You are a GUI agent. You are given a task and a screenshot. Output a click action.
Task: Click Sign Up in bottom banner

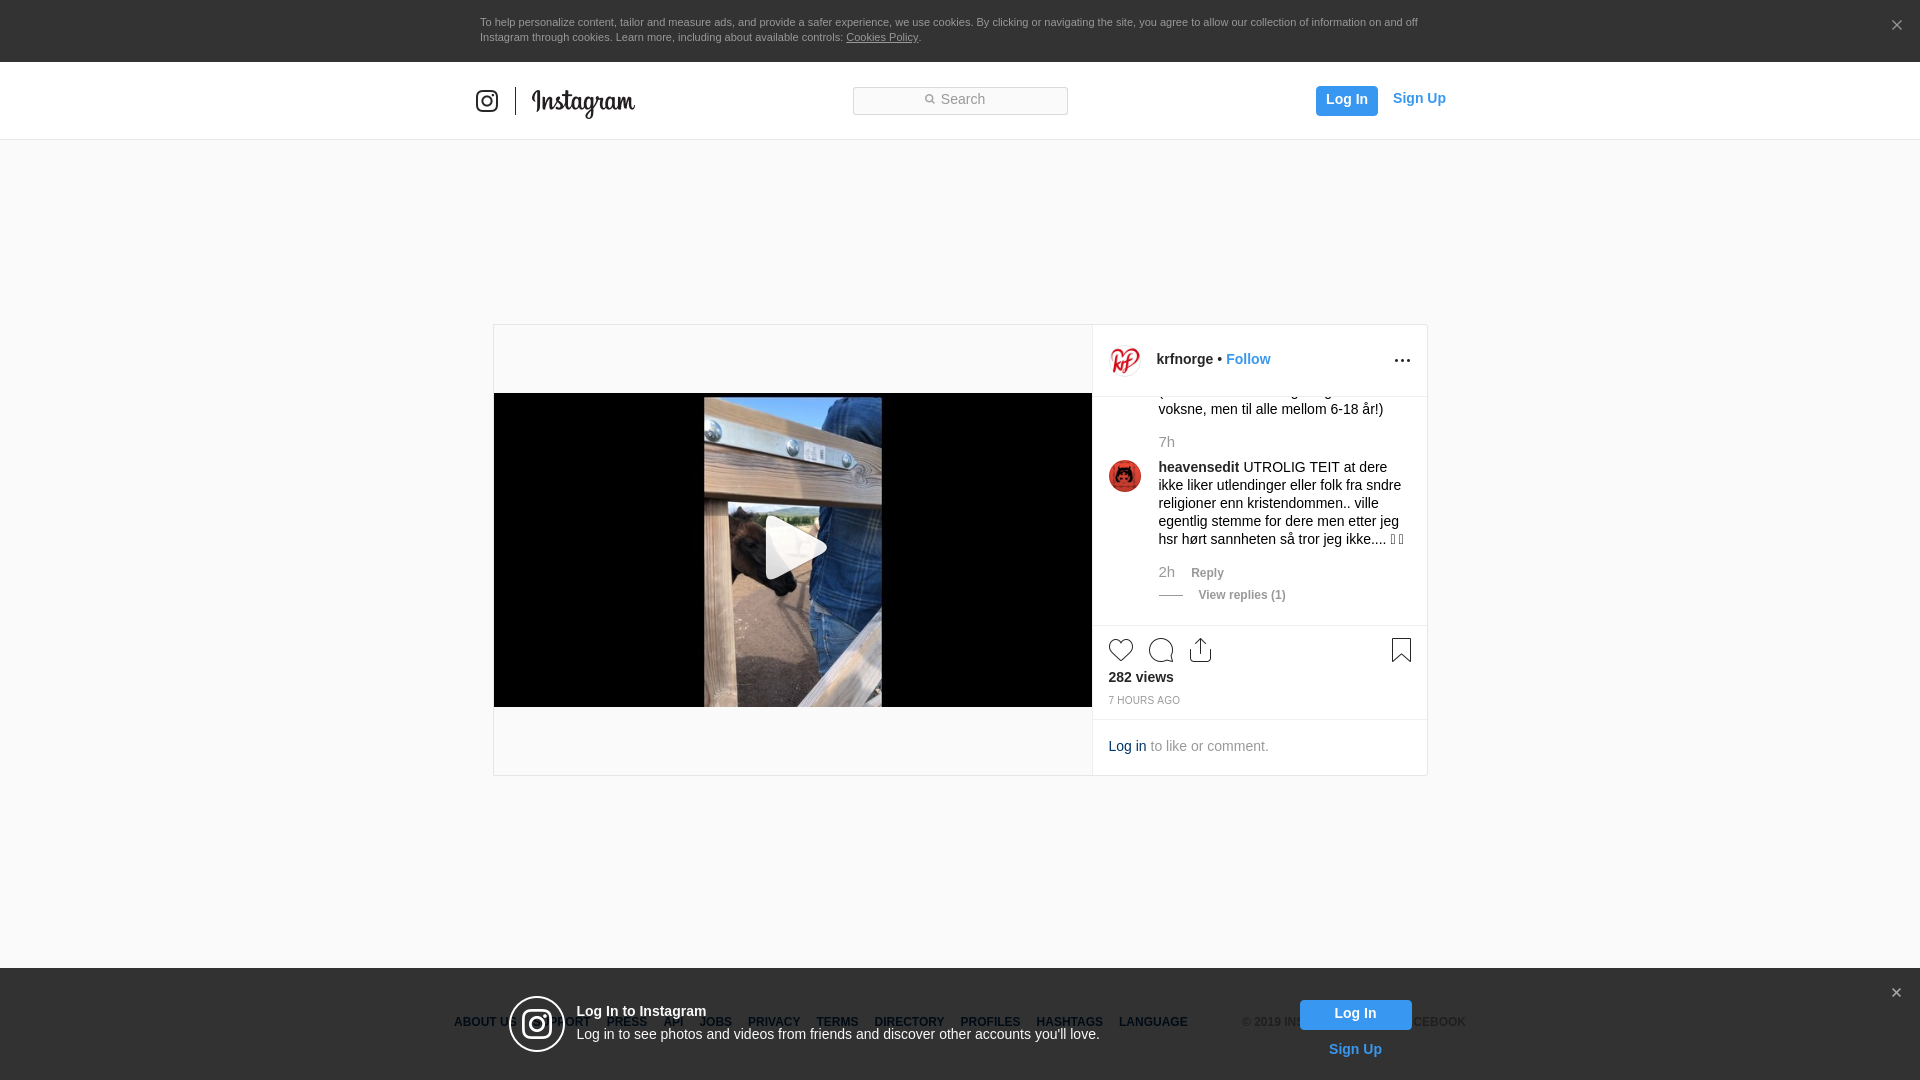click(1355, 1050)
